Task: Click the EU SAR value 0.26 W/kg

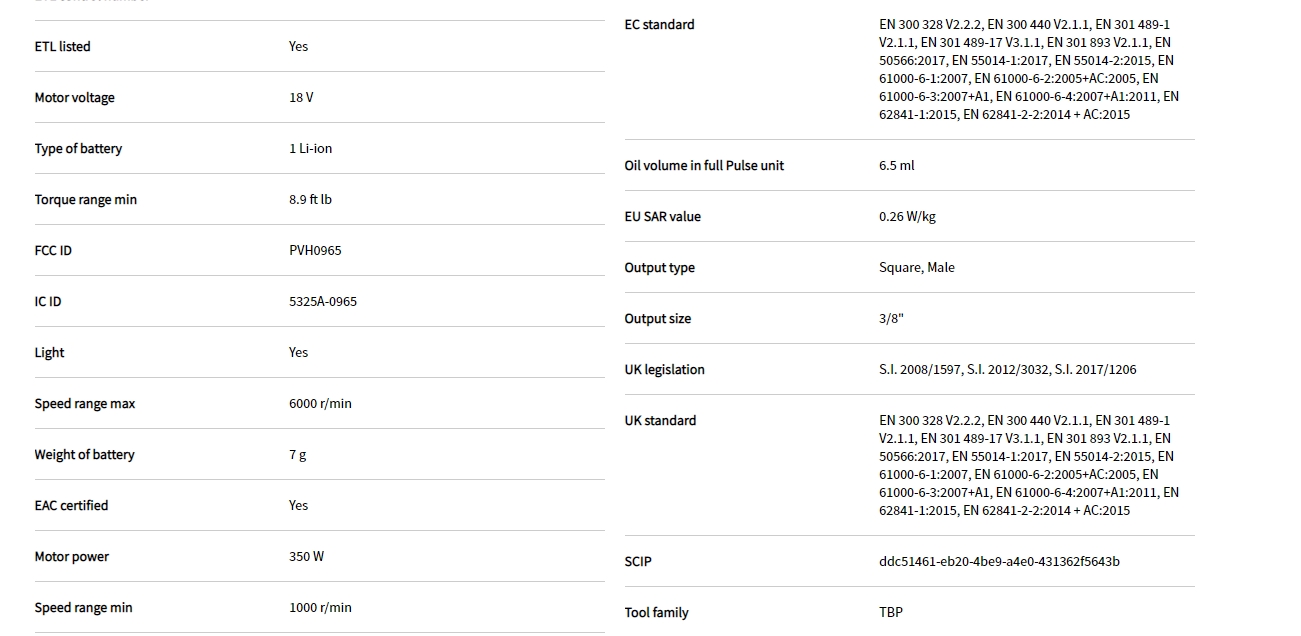Action: tap(907, 217)
